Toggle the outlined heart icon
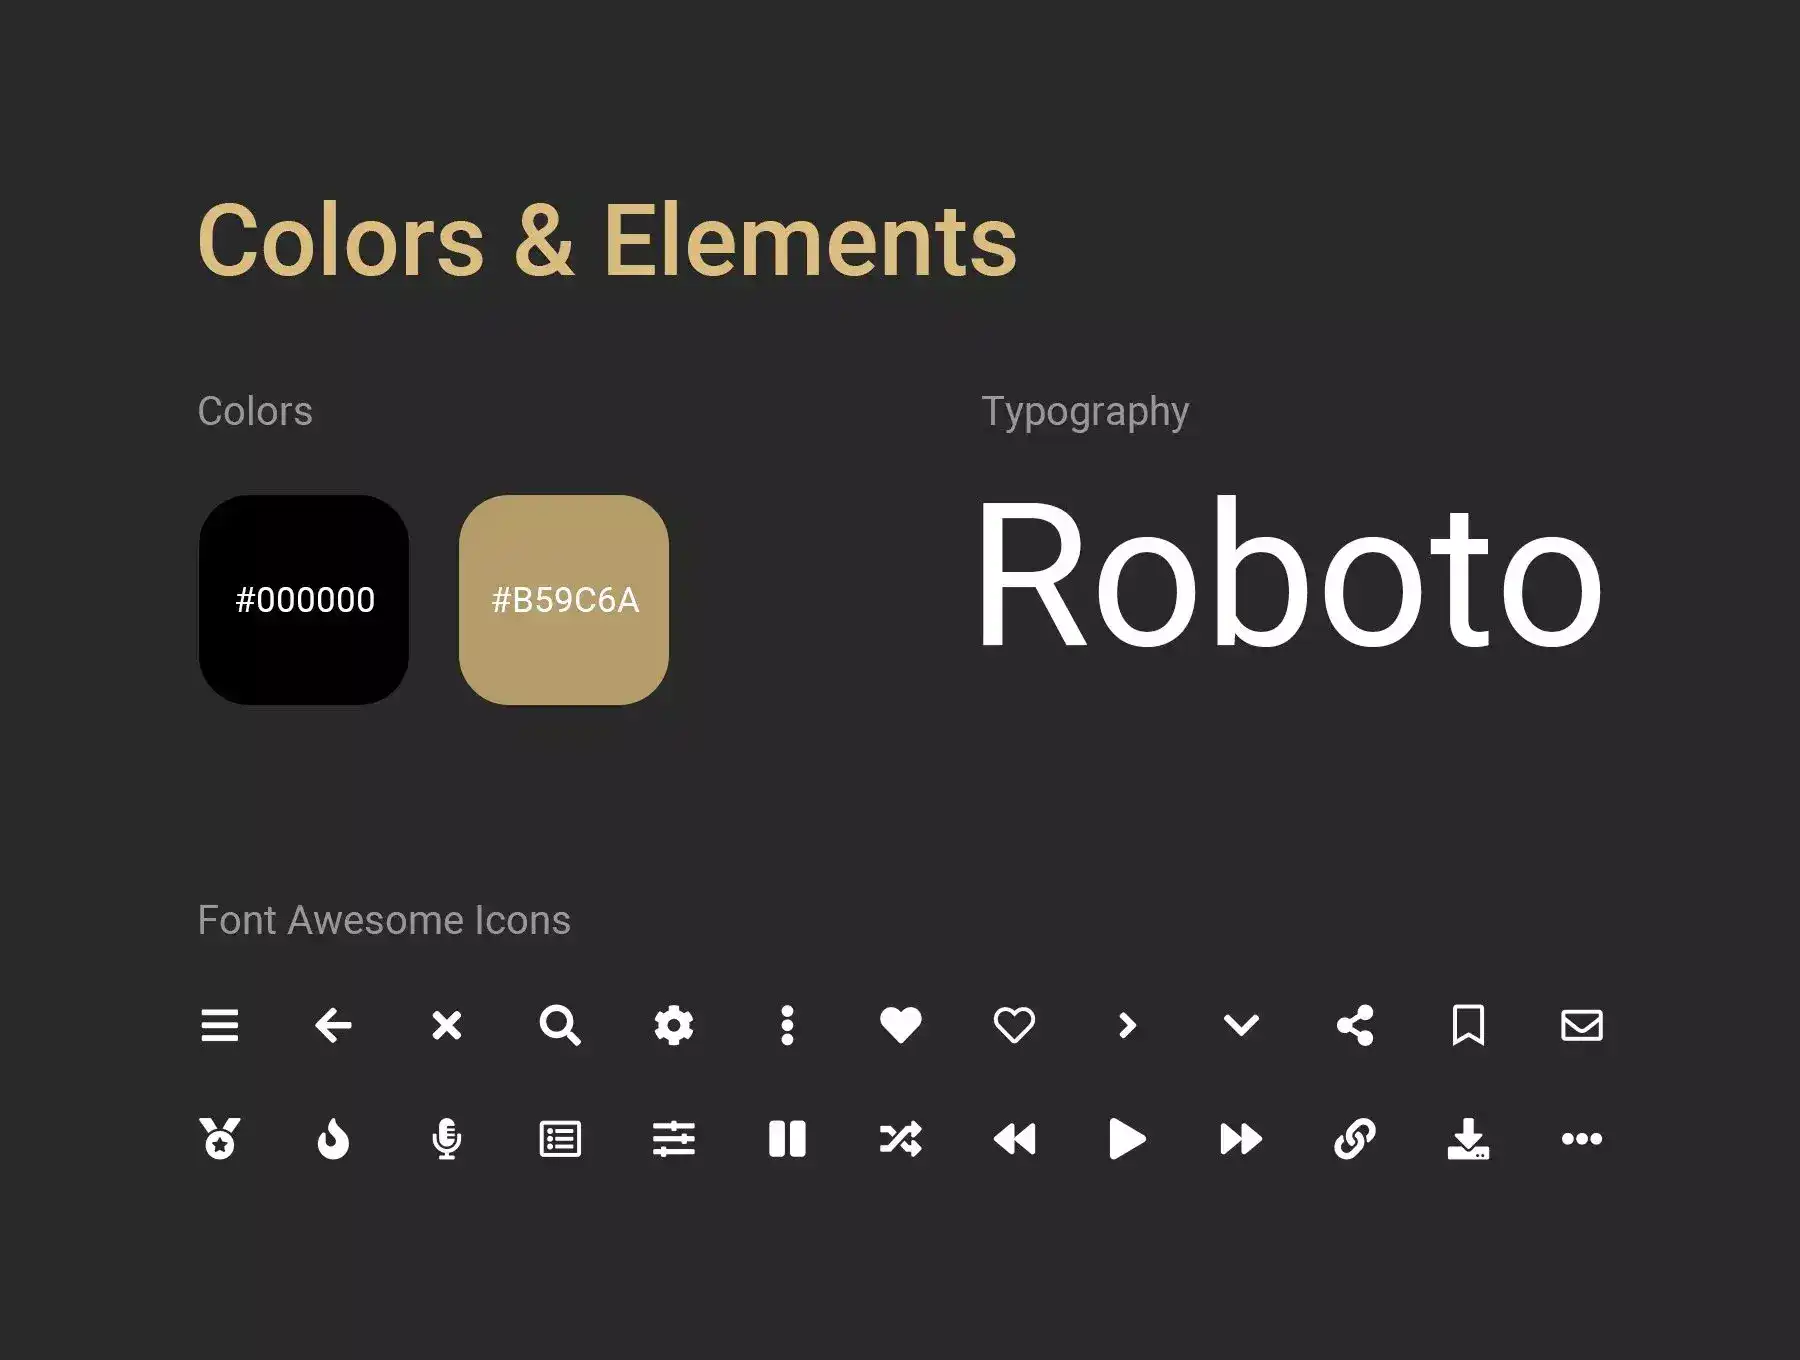This screenshot has height=1360, width=1800. coord(1014,1025)
